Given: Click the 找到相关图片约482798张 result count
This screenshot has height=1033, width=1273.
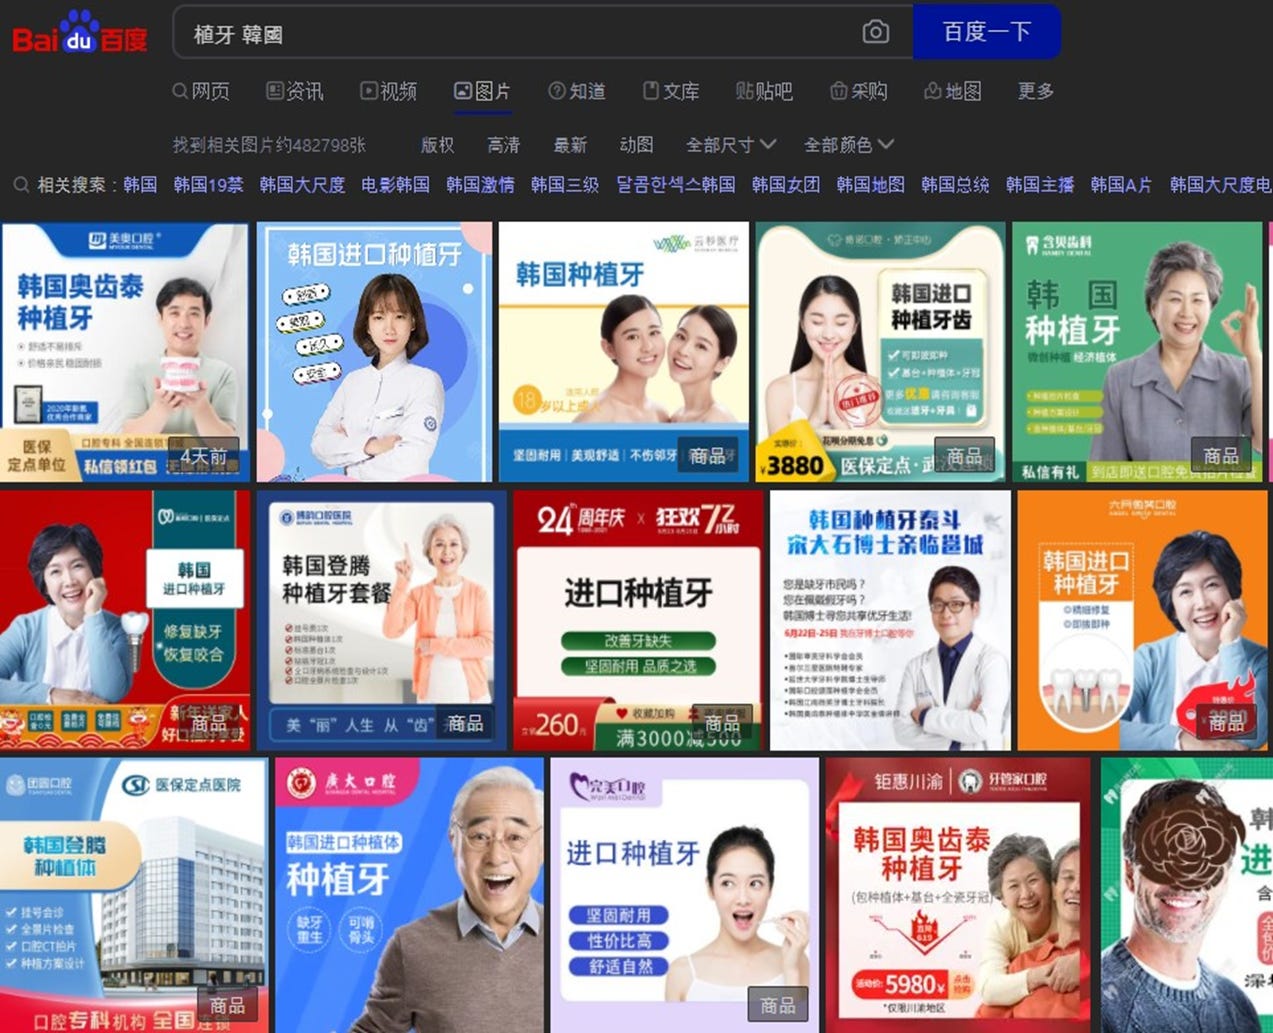Looking at the screenshot, I should tap(269, 145).
